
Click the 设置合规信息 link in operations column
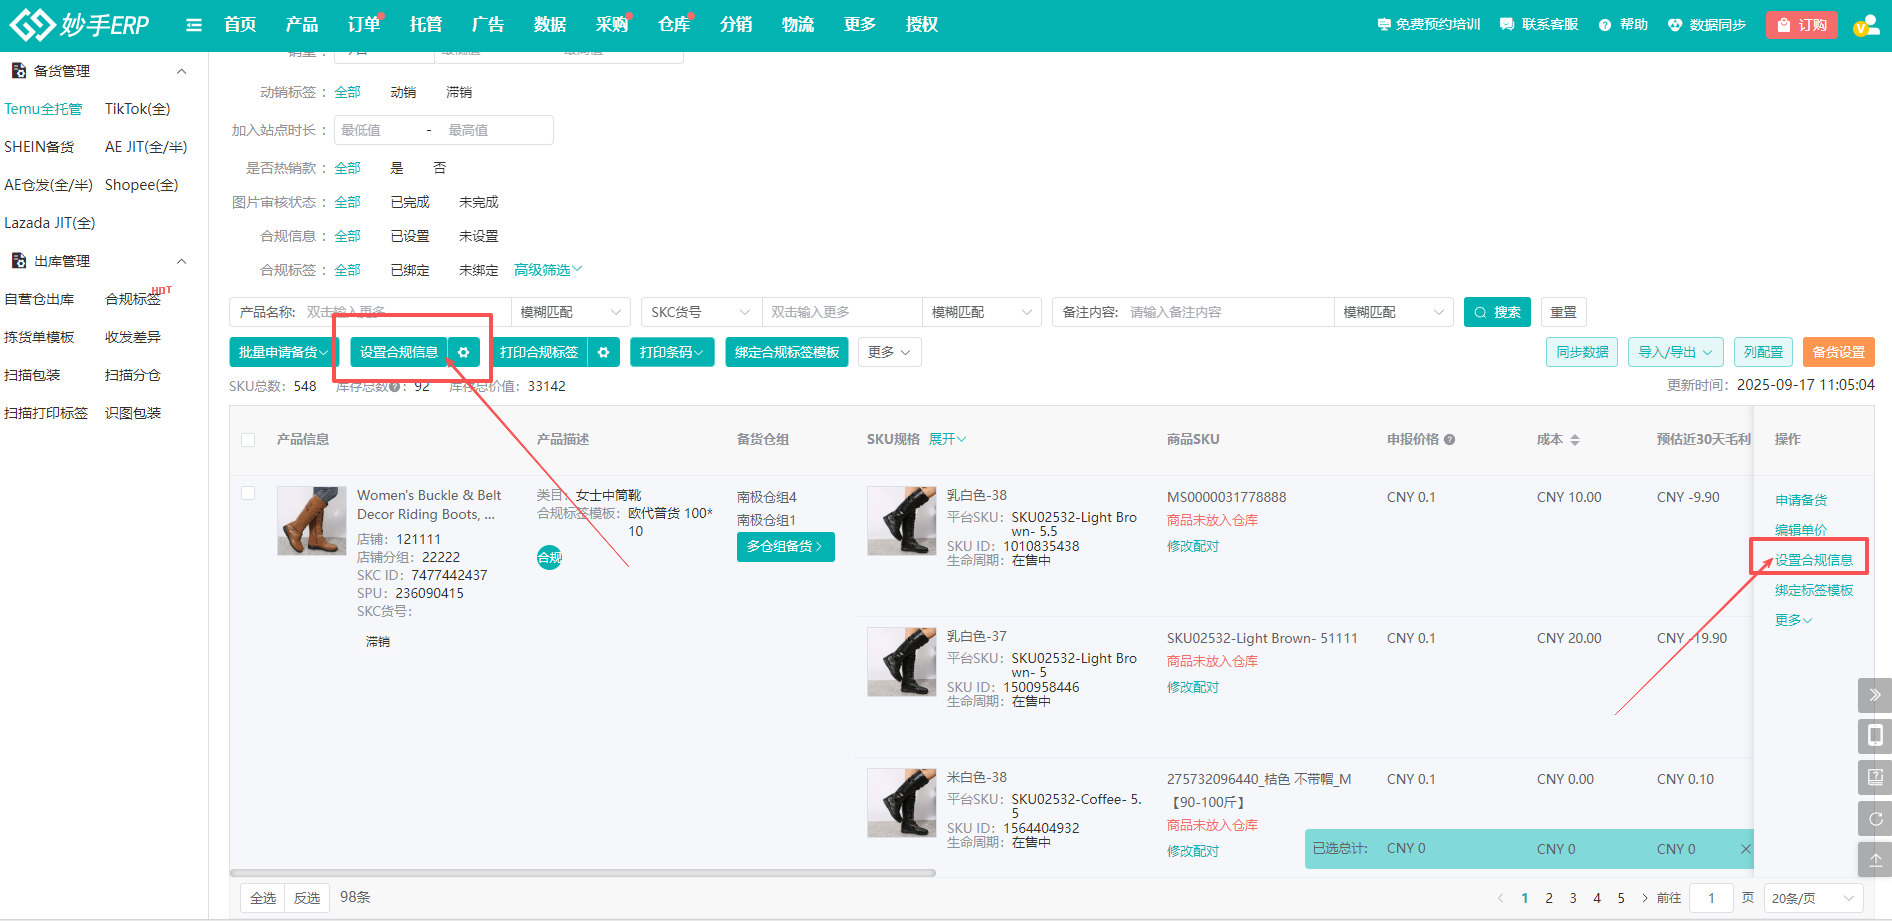1813,560
